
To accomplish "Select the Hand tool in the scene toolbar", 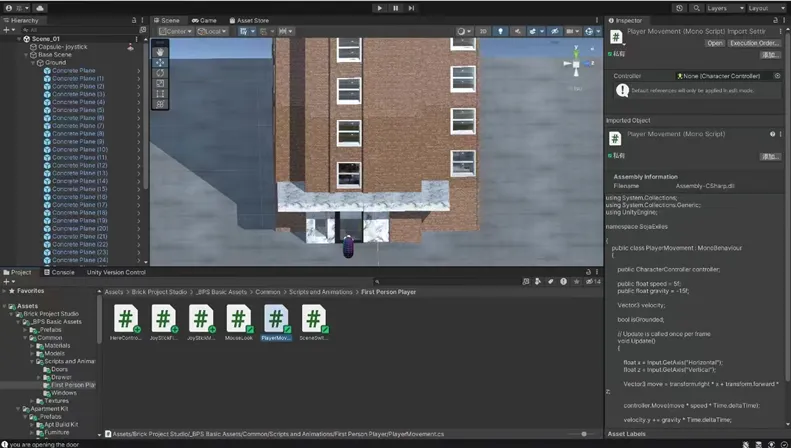I will [x=161, y=52].
